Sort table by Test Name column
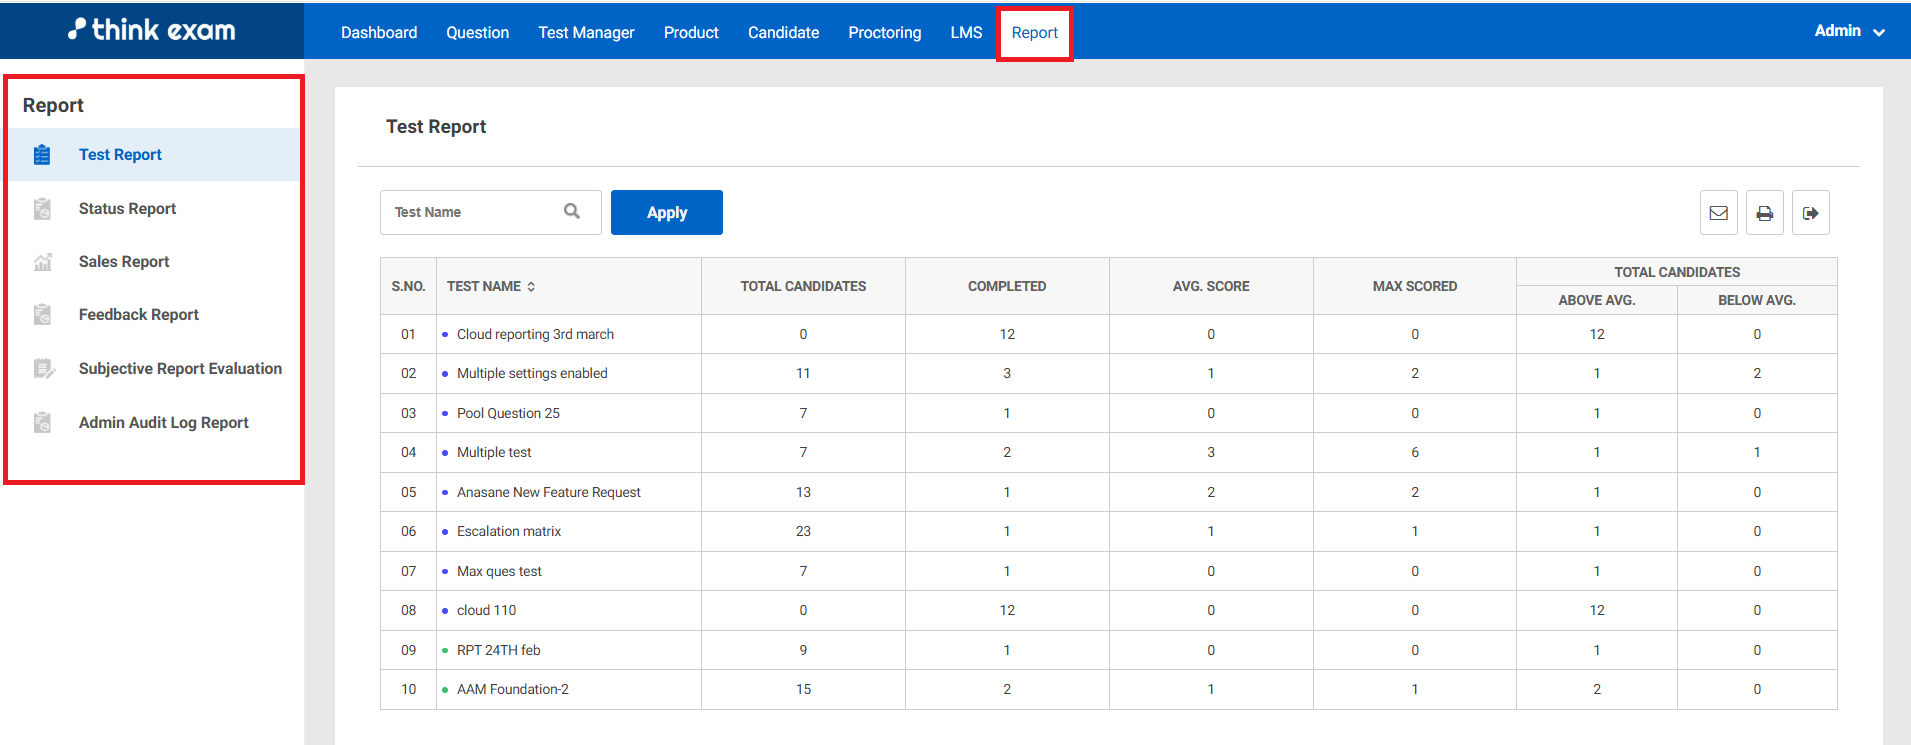The width and height of the screenshot is (1911, 745). coord(531,287)
